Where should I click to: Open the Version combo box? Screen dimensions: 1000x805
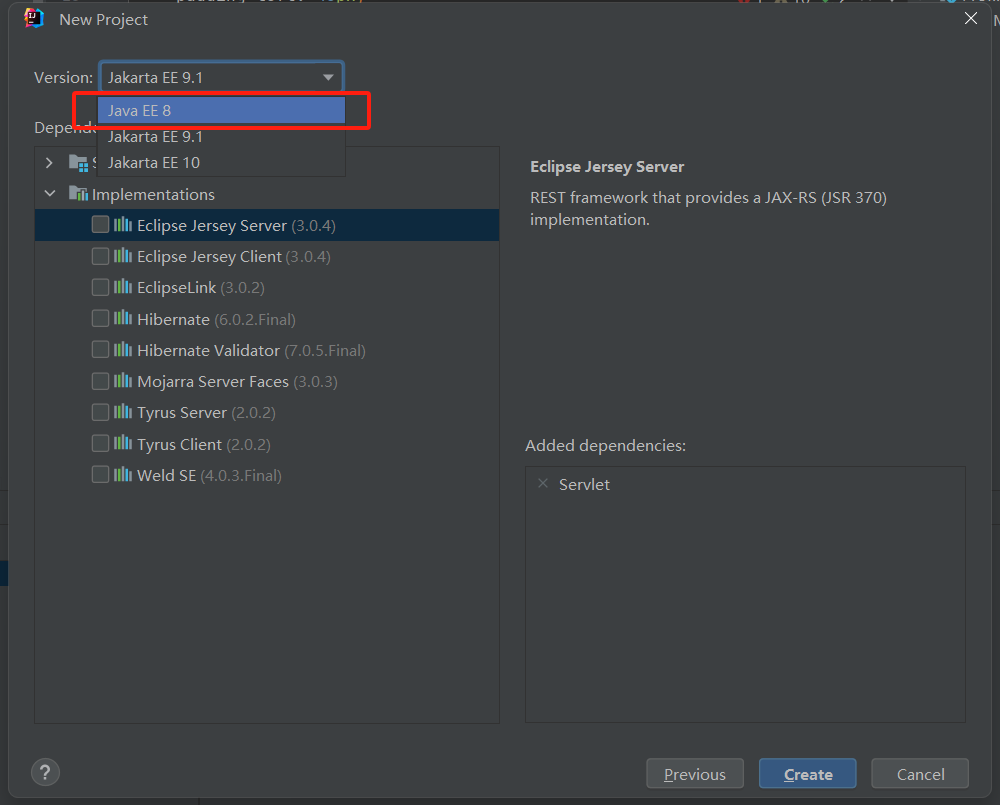[x=221, y=77]
